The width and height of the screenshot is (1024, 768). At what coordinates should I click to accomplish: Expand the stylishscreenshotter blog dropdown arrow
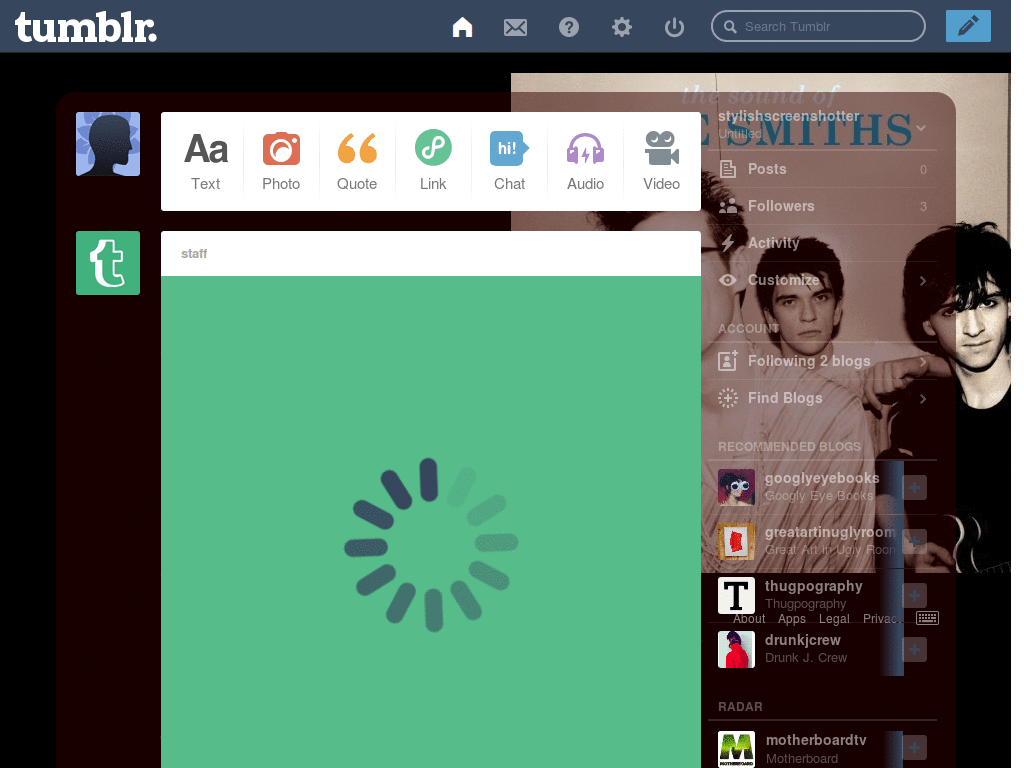[x=921, y=127]
